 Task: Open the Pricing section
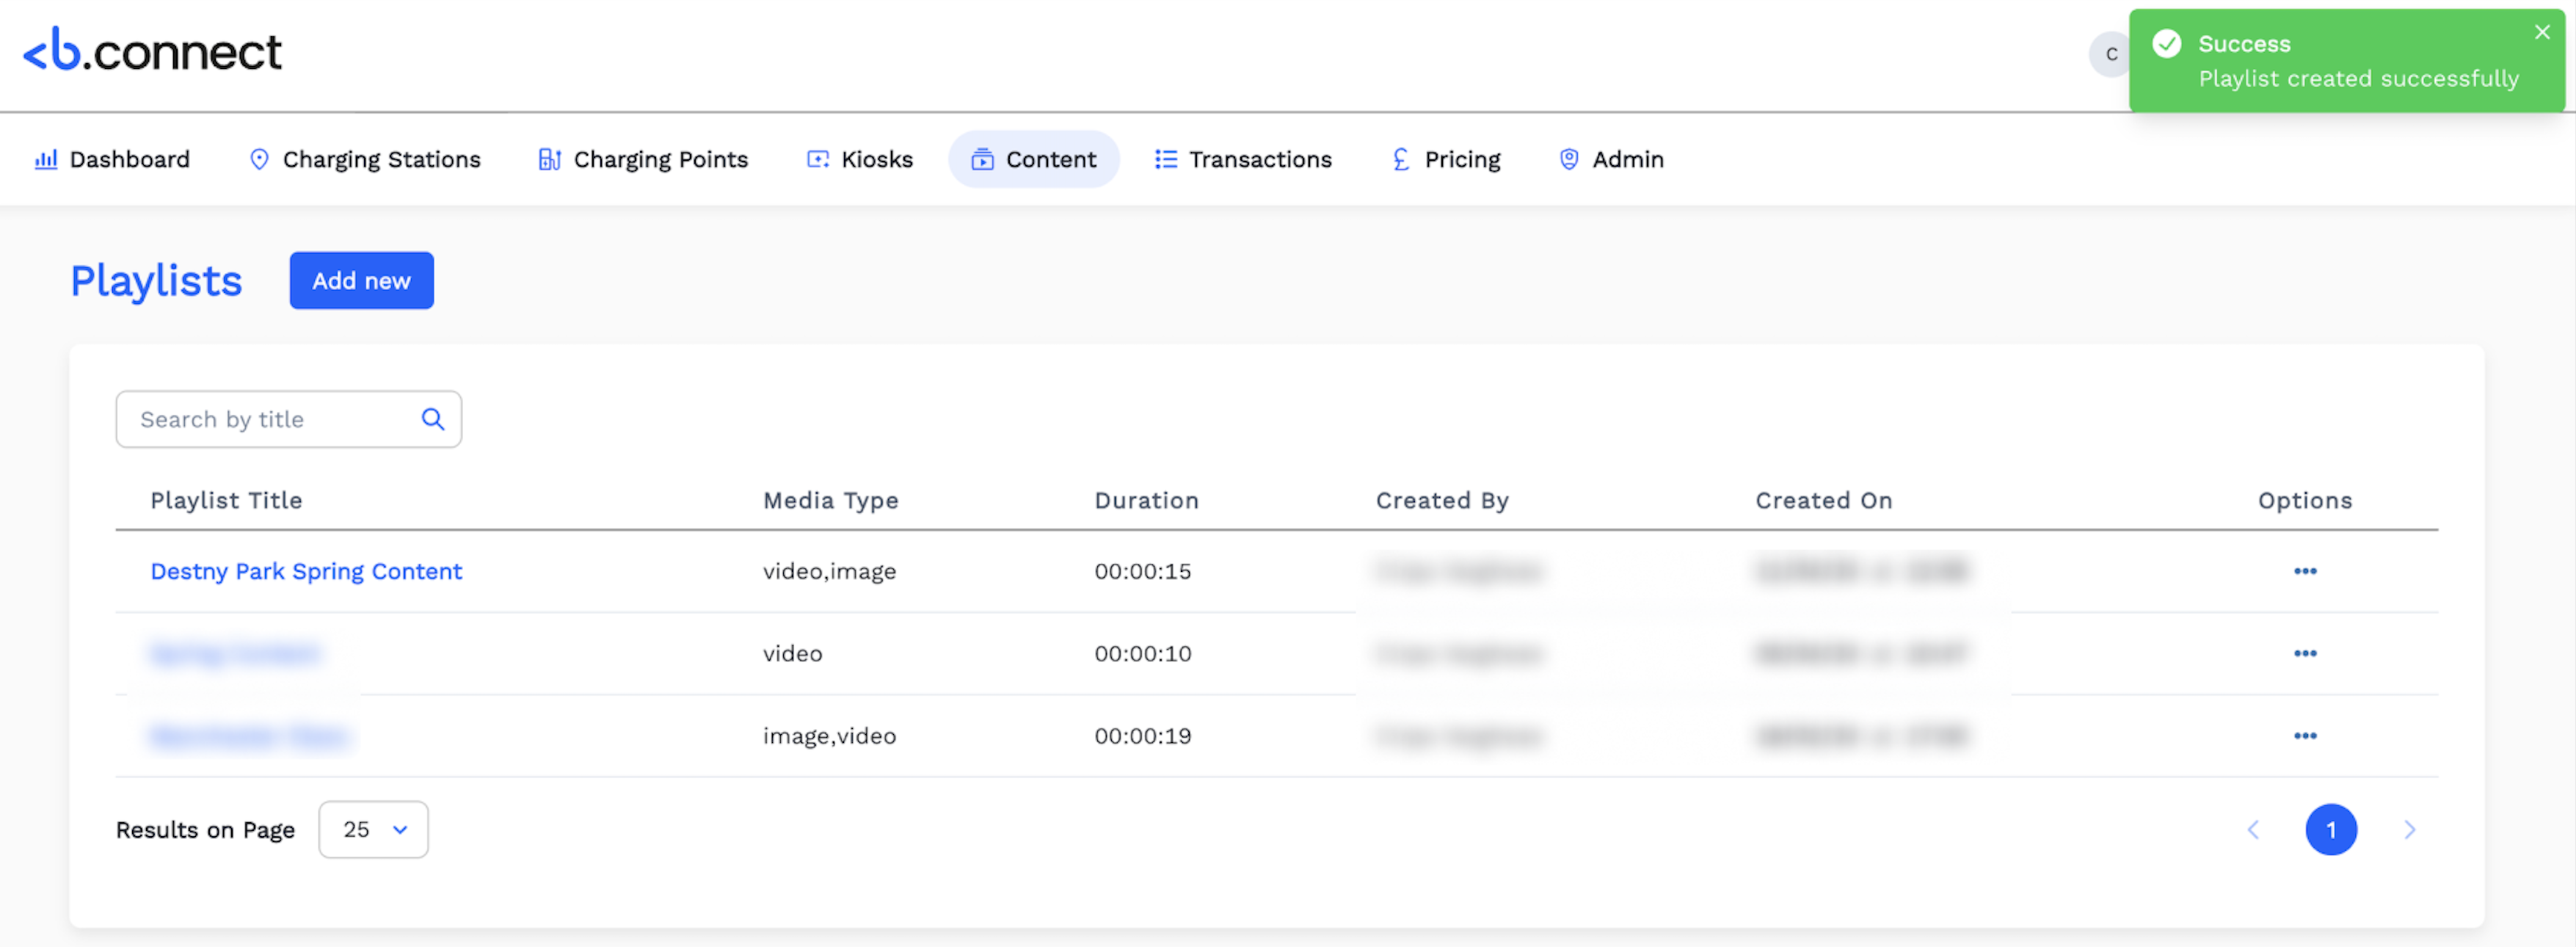1446,159
